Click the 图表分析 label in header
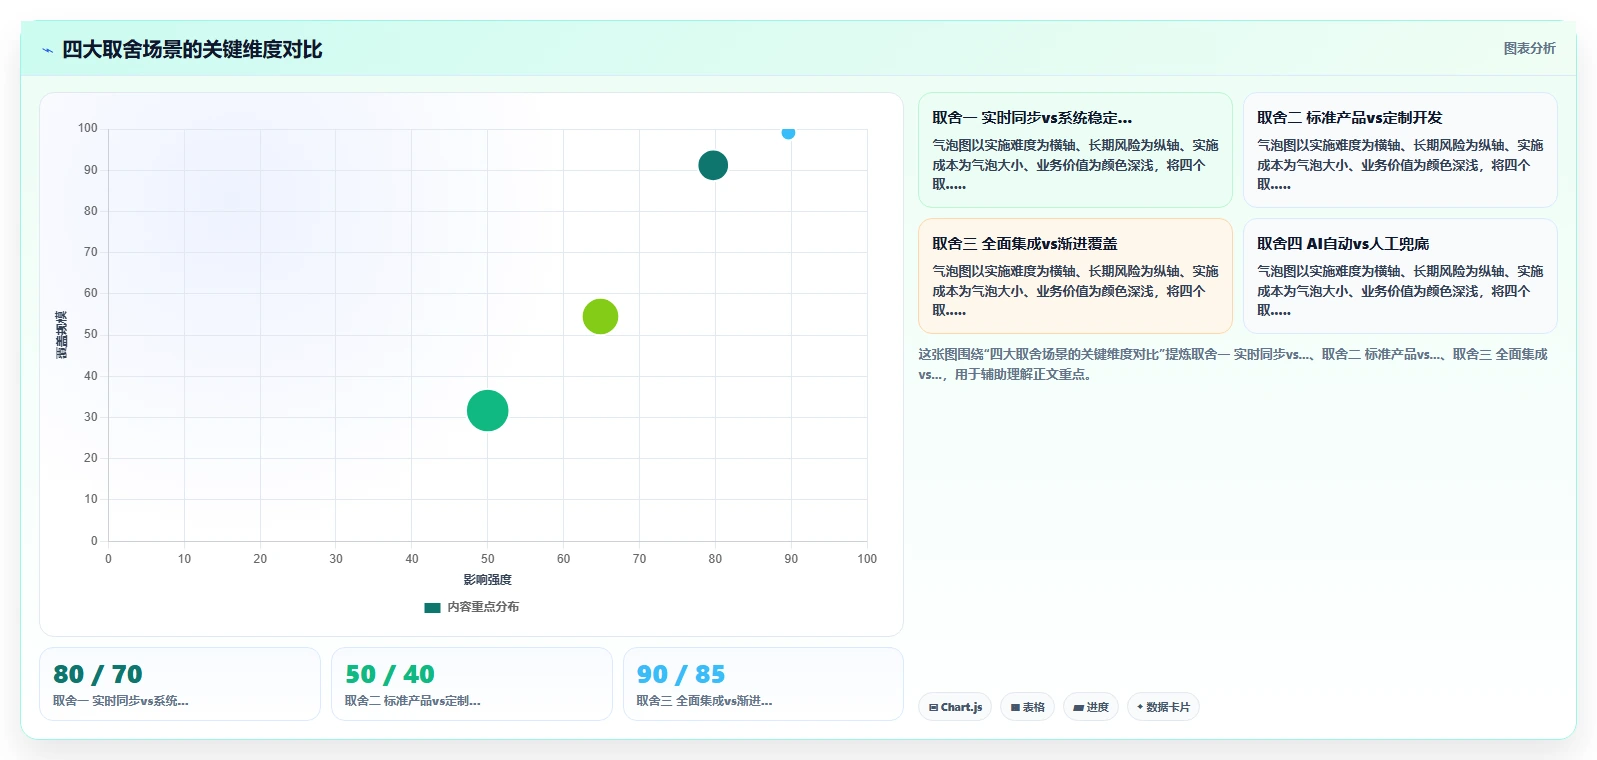 point(1529,48)
